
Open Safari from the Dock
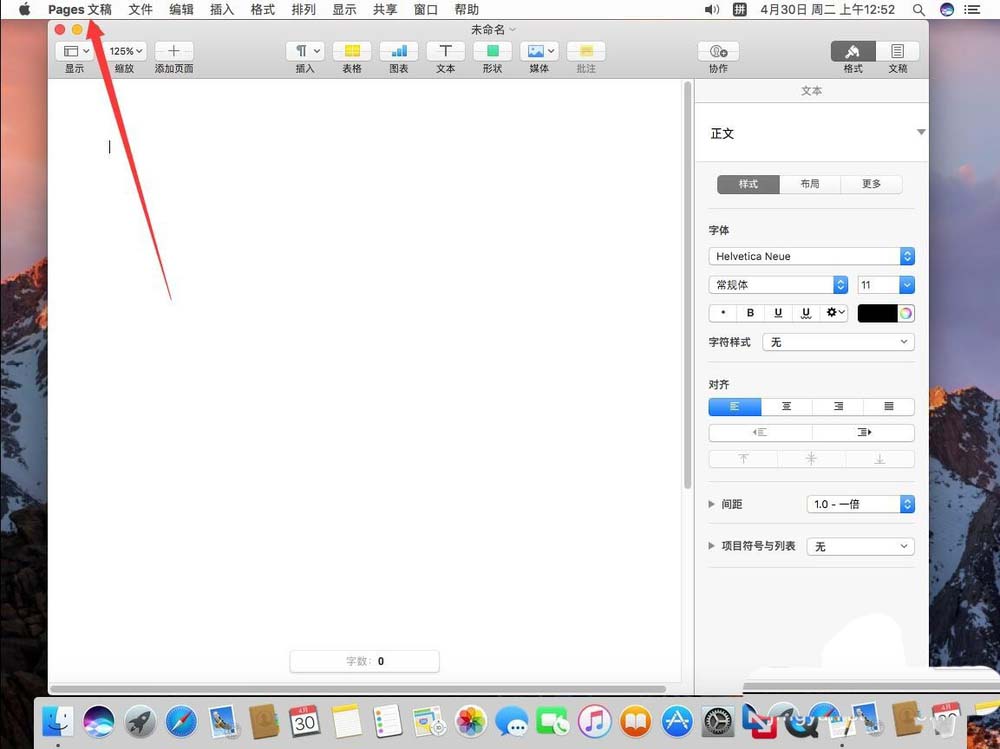(x=181, y=722)
